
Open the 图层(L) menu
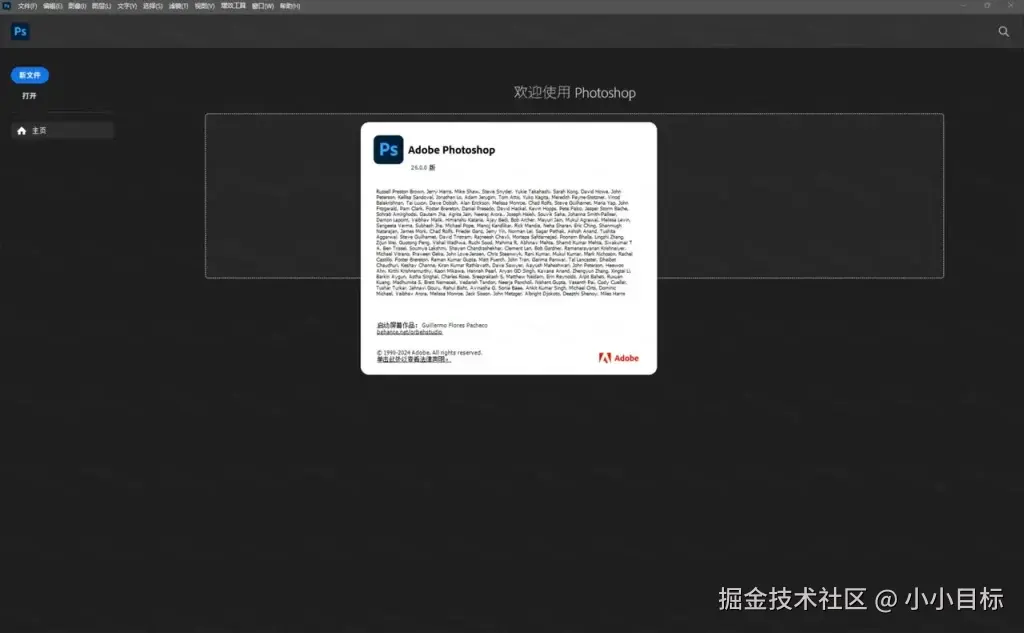101,6
